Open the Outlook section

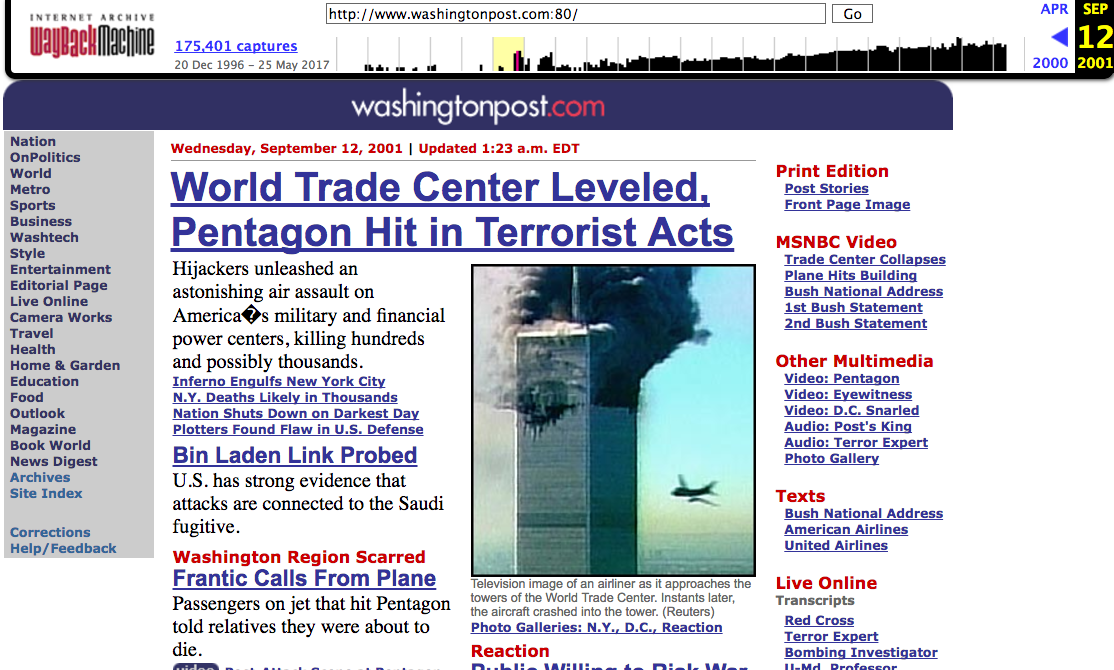tap(37, 414)
